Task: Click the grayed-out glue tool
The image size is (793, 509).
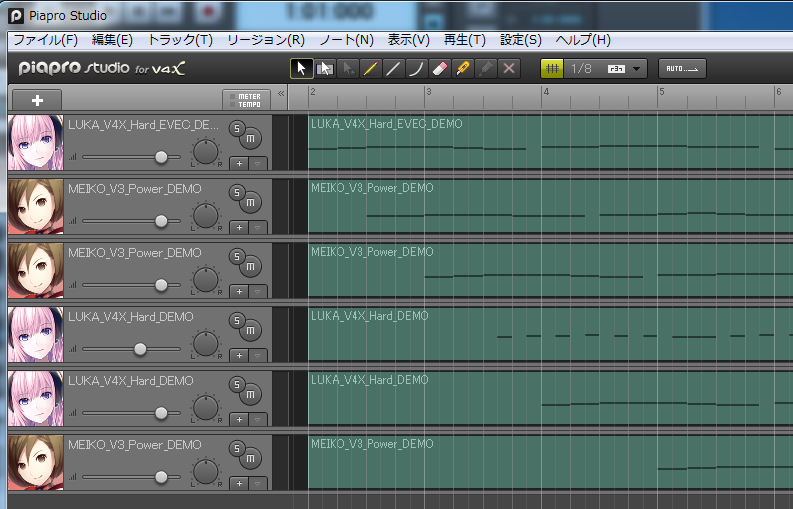Action: pyautogui.click(x=486, y=68)
